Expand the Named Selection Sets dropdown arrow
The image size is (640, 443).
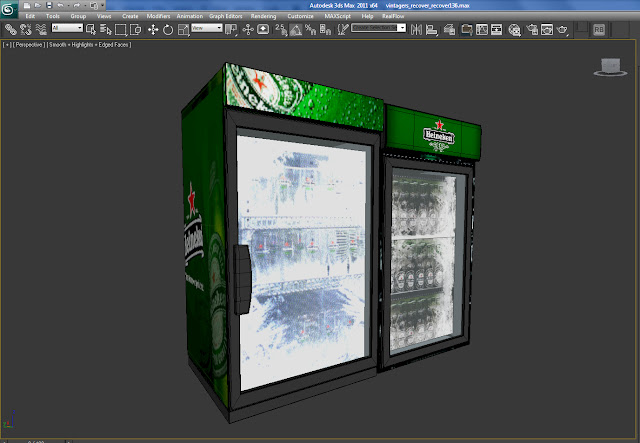click(402, 28)
